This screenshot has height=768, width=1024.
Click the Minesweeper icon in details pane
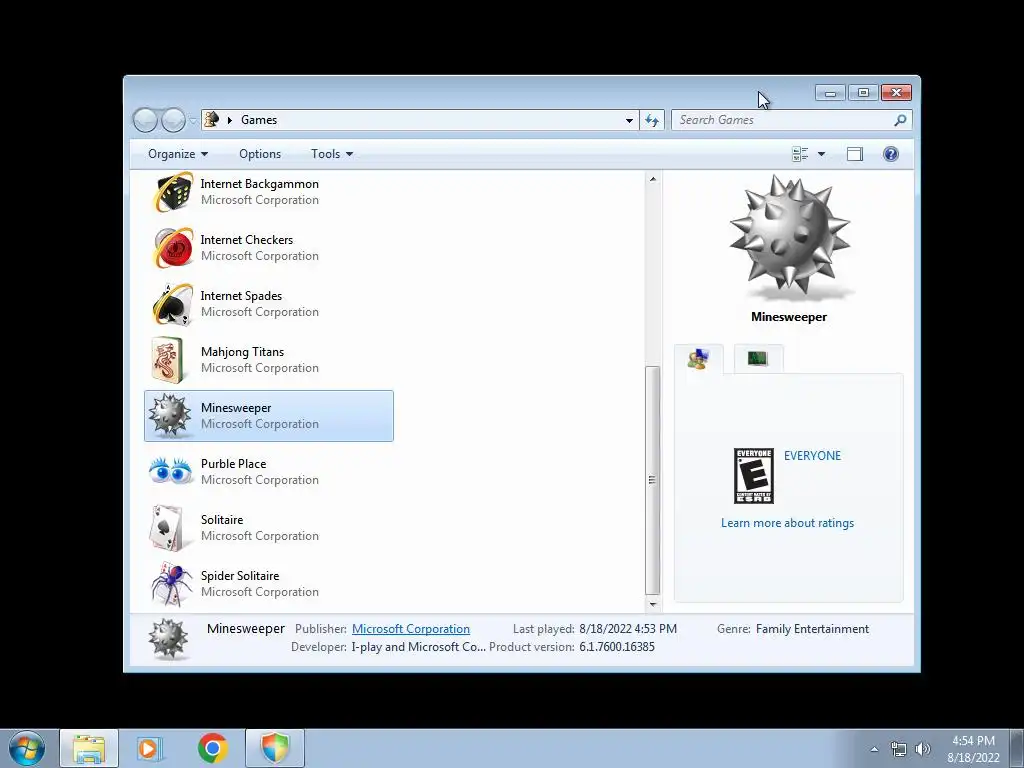(168, 639)
